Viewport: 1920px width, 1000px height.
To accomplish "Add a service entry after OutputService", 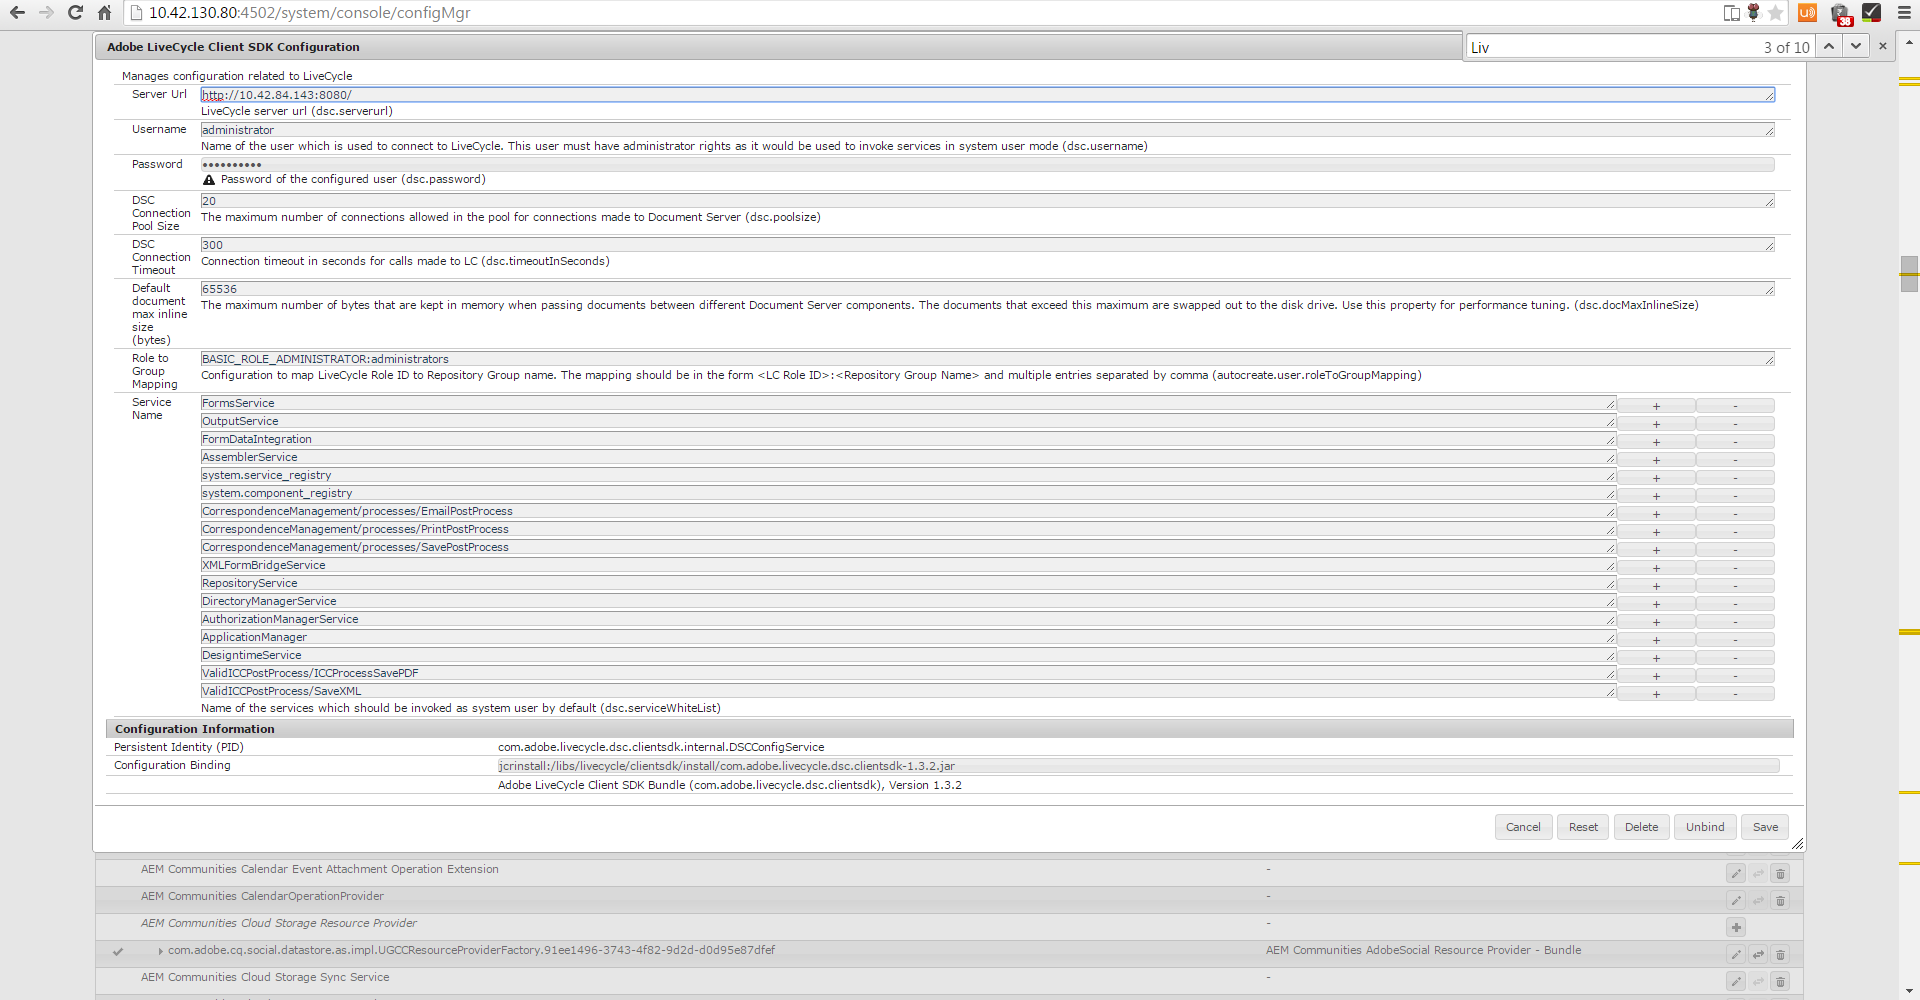I will coord(1656,423).
